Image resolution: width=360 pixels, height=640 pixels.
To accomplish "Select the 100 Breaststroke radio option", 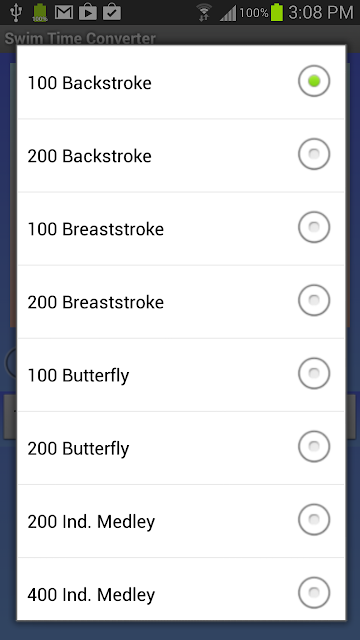I will (313, 227).
